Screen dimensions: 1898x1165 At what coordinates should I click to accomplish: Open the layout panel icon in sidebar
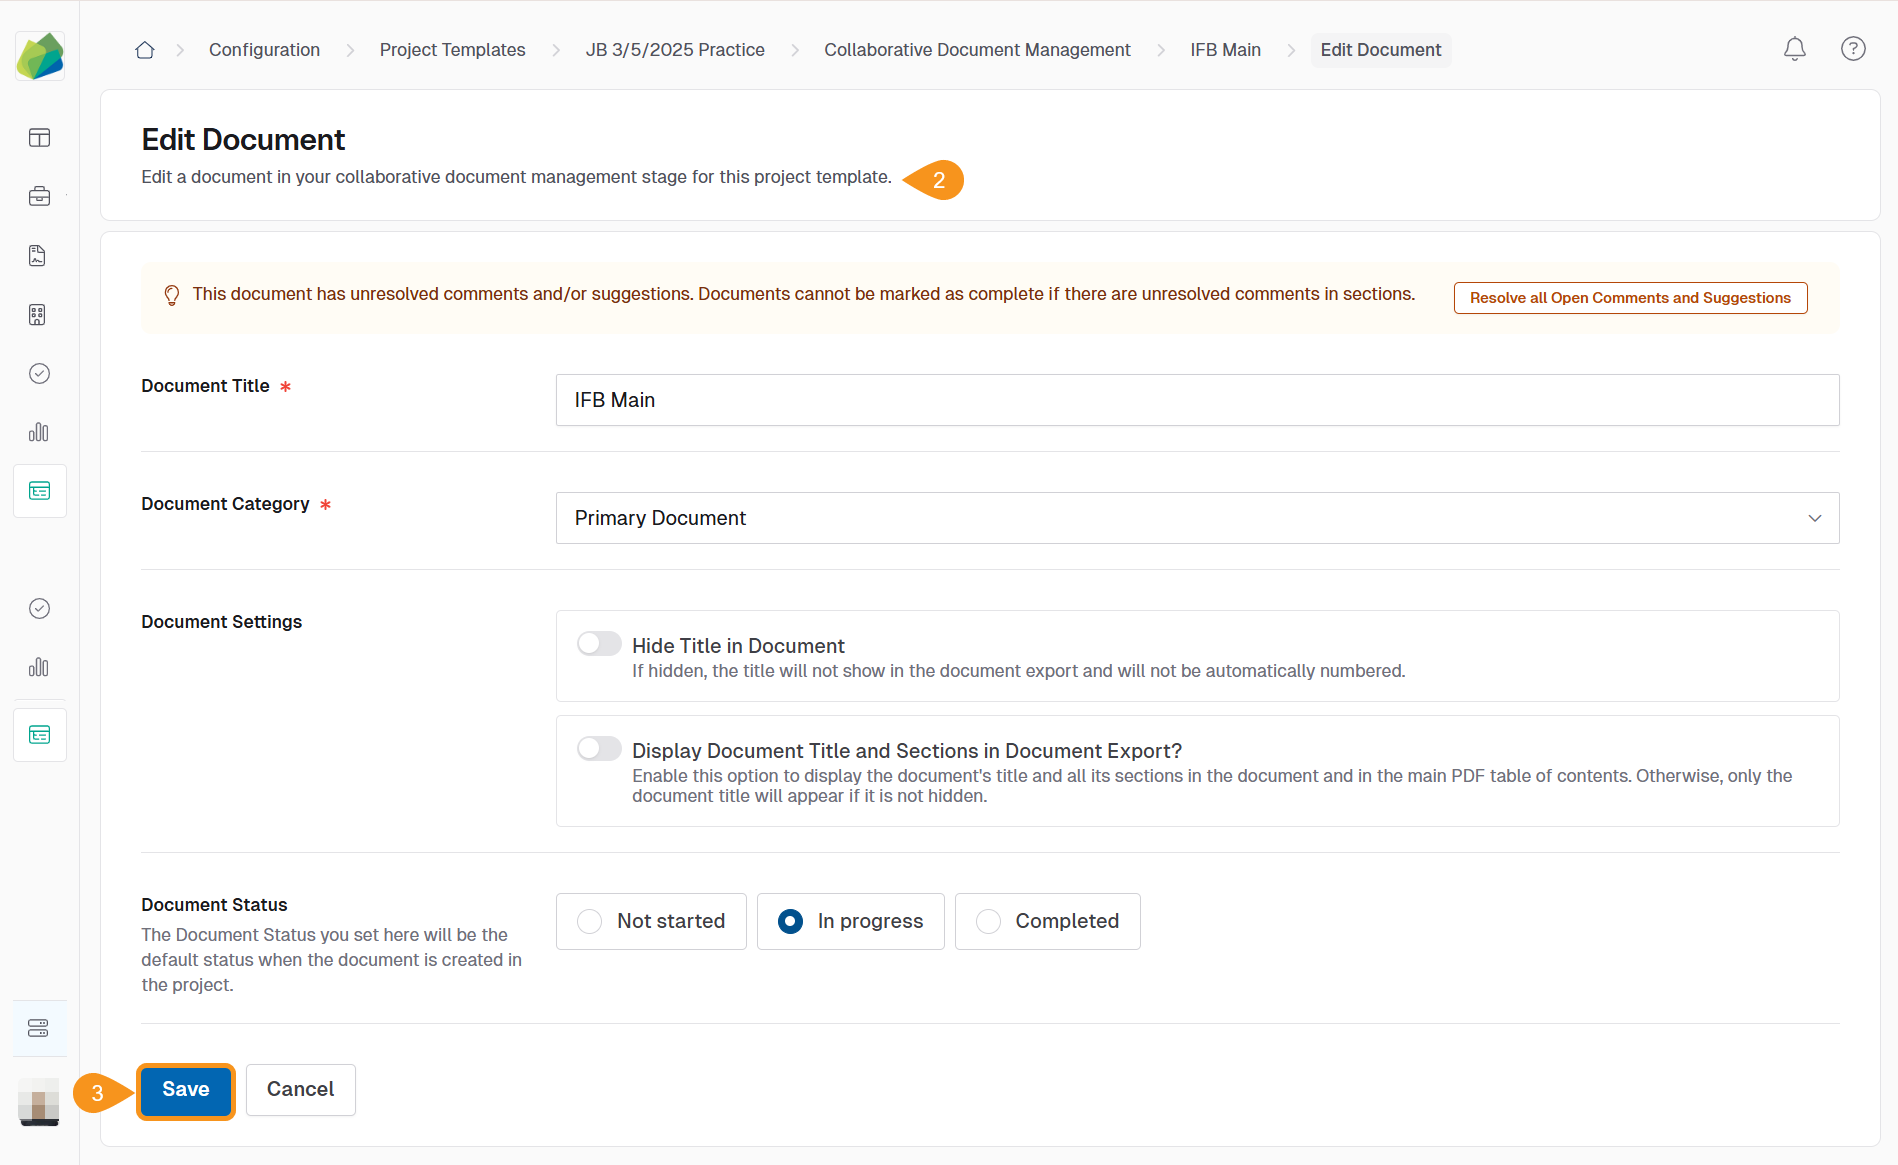click(39, 138)
